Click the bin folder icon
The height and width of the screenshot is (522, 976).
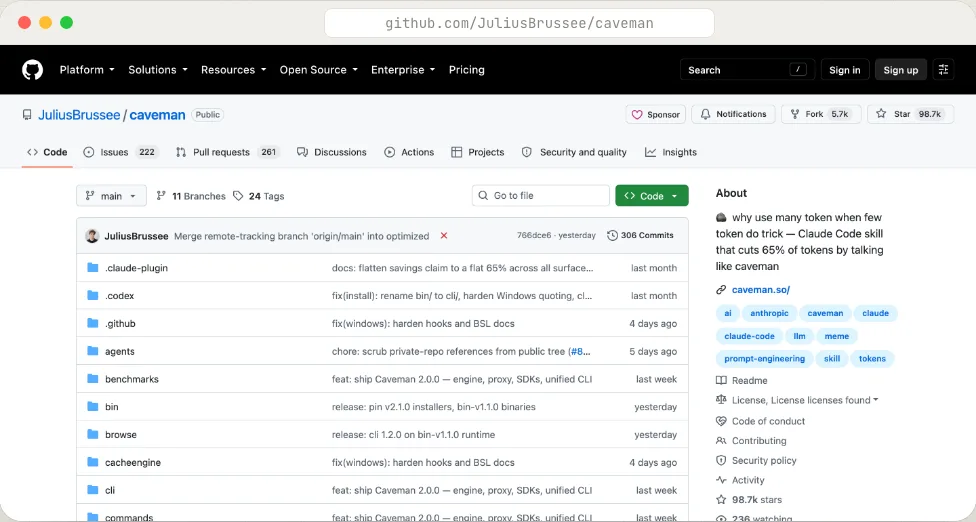pos(93,406)
